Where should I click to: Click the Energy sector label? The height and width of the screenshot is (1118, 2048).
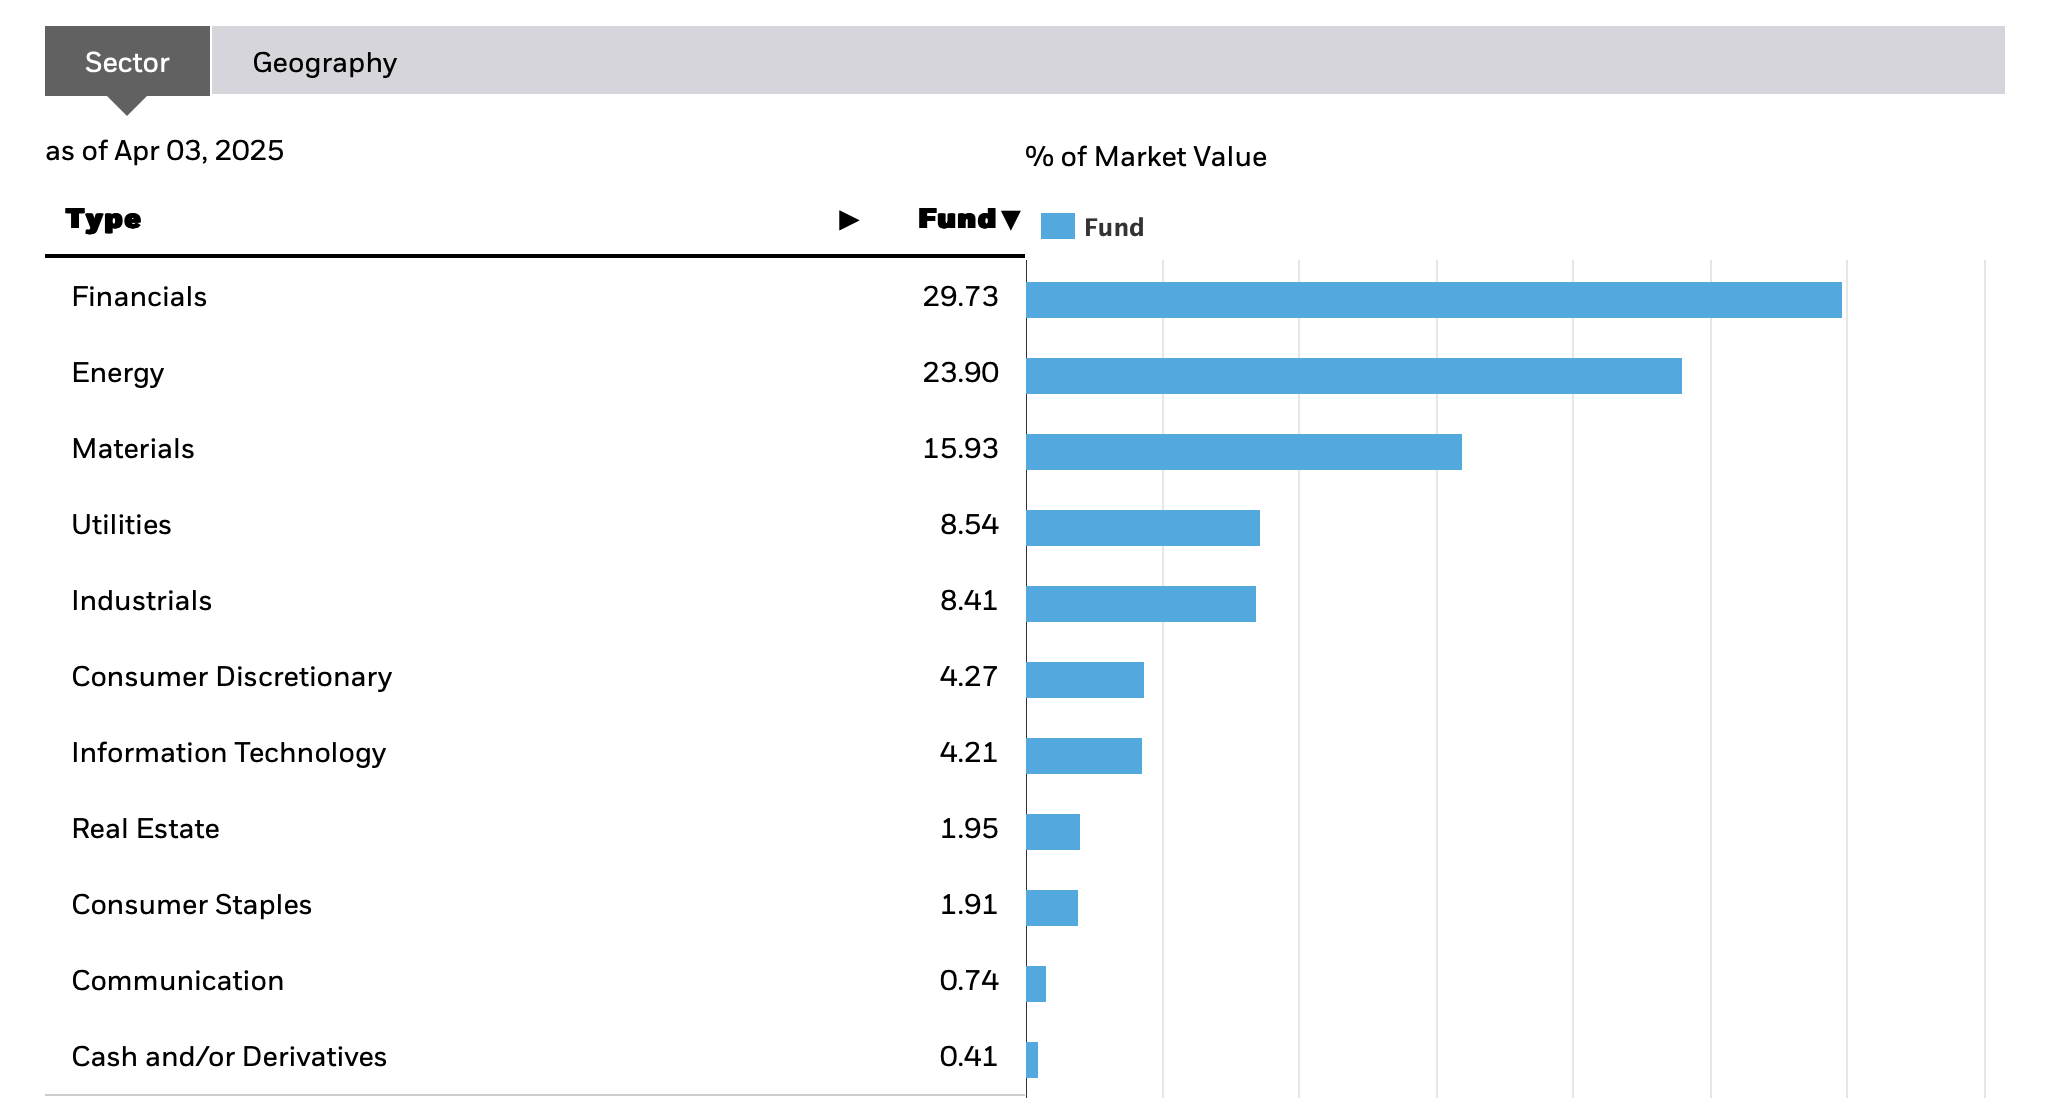point(118,372)
